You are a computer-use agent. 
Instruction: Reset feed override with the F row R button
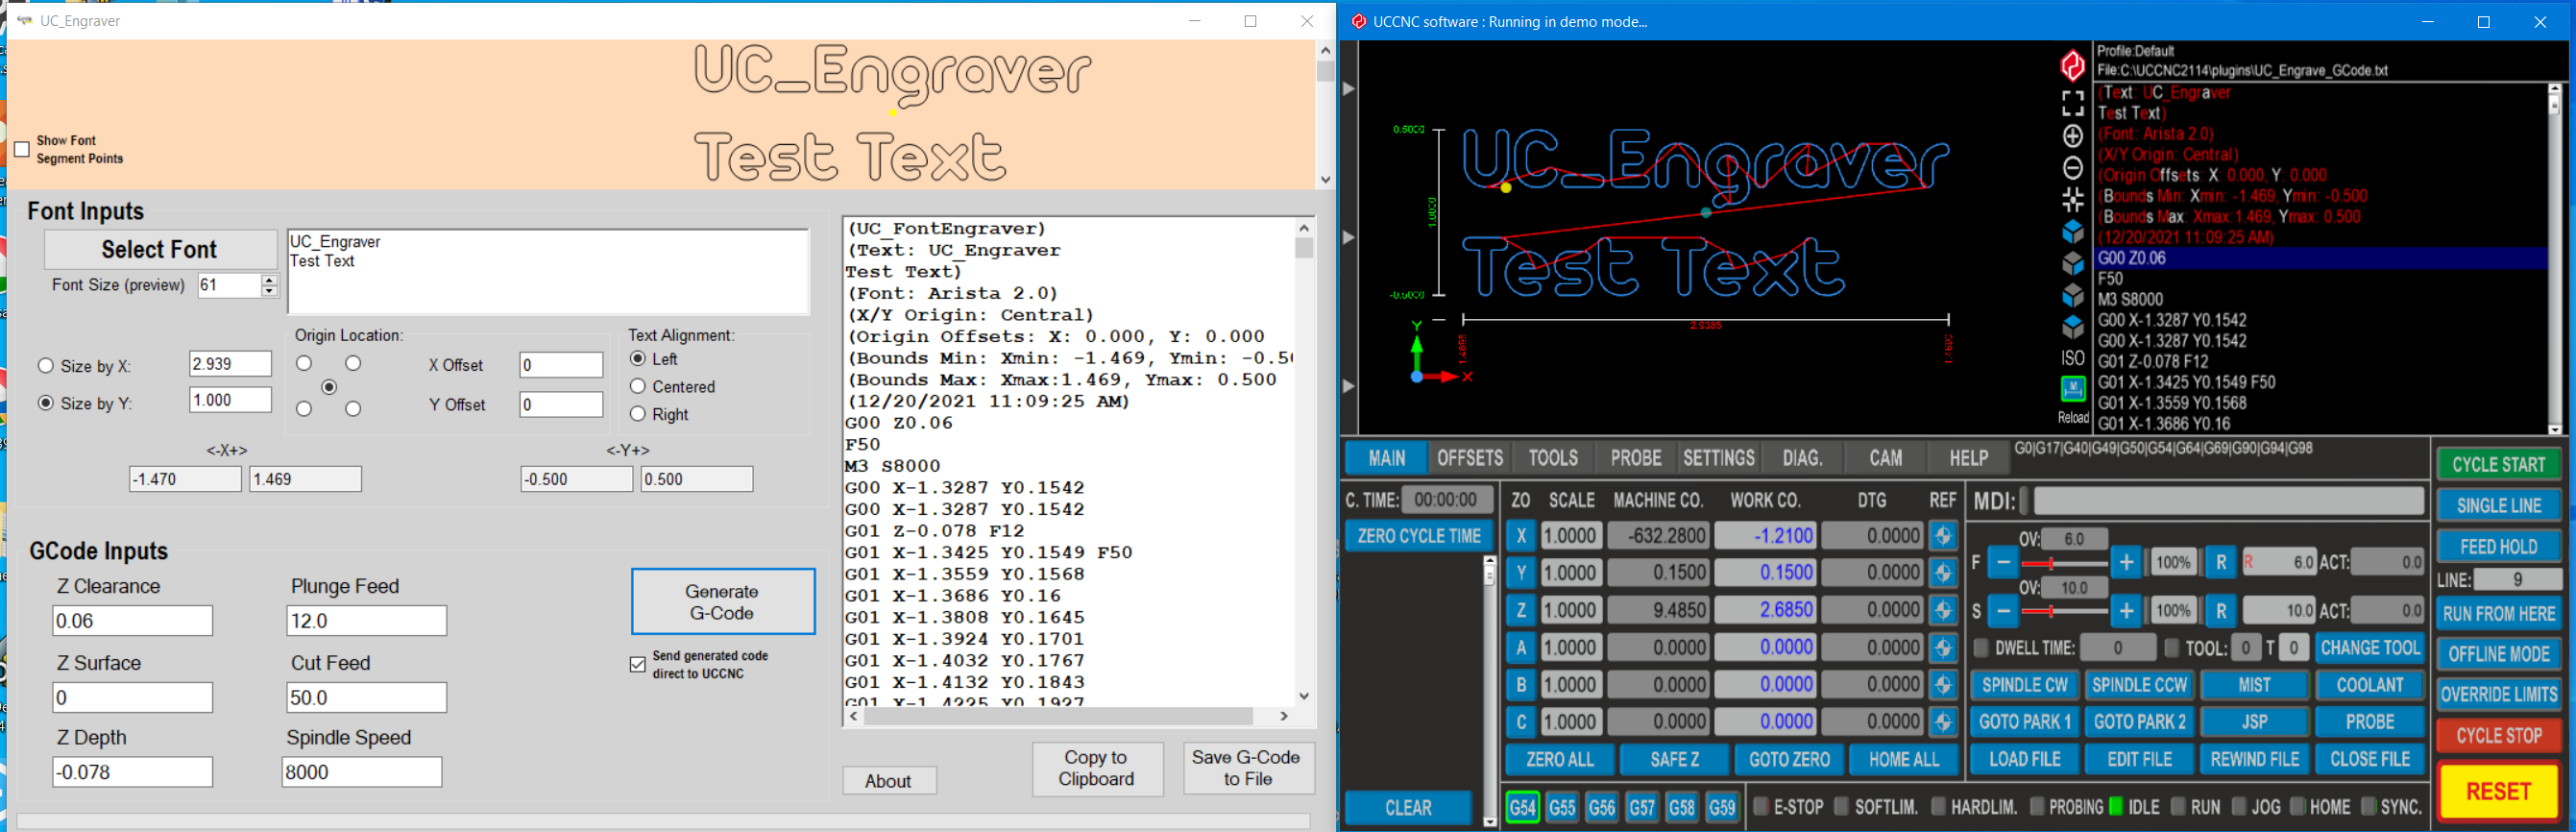click(2221, 563)
